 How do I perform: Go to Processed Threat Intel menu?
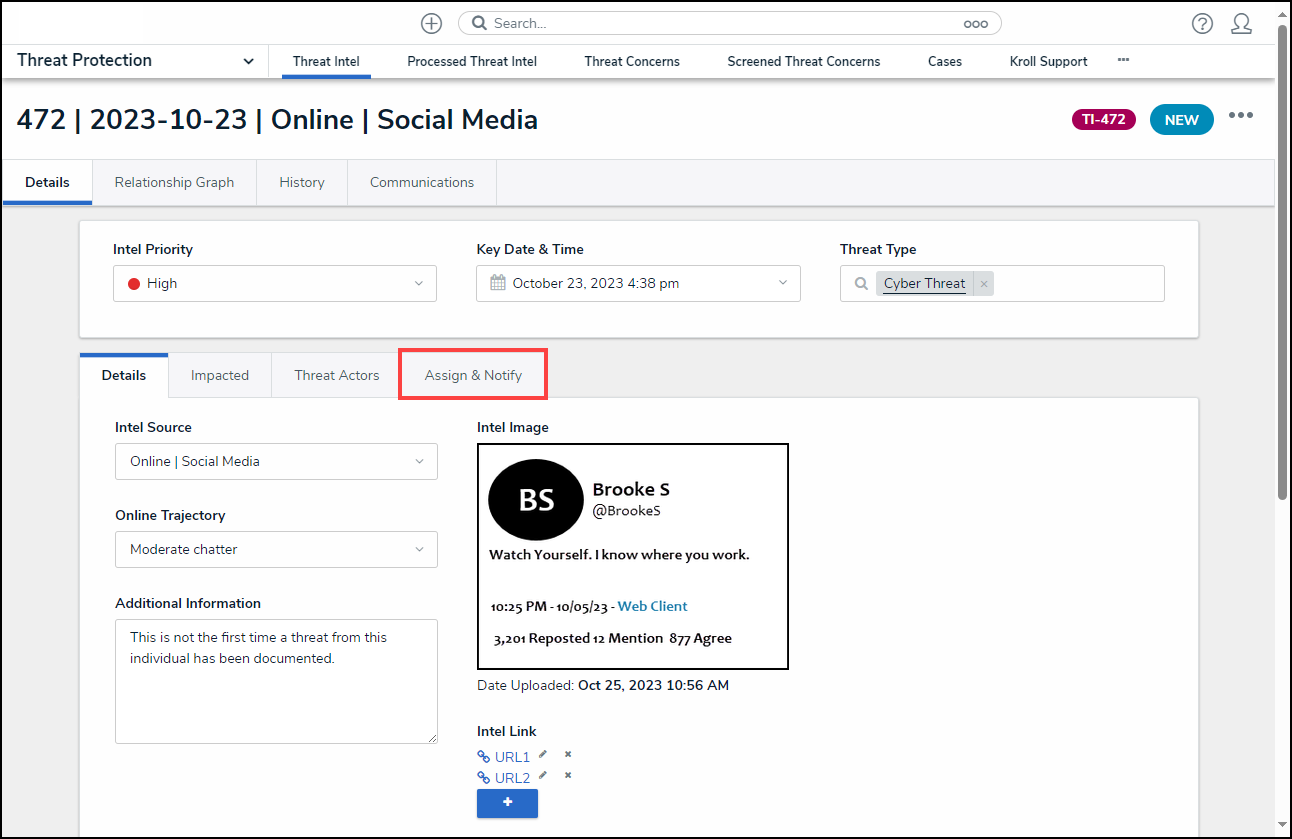472,61
